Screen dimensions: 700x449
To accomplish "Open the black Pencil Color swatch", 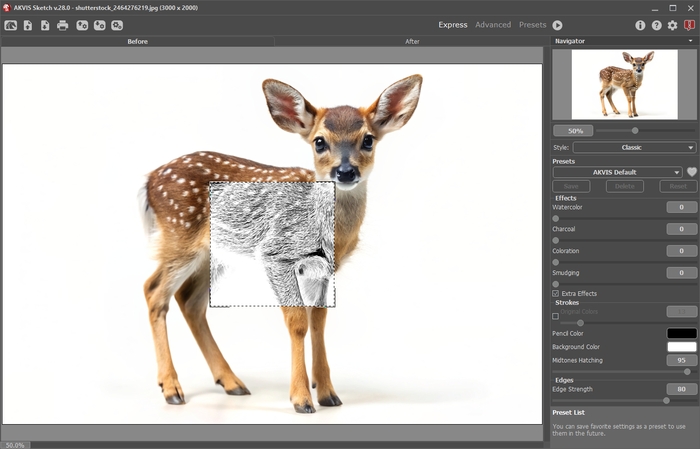I will tap(682, 333).
